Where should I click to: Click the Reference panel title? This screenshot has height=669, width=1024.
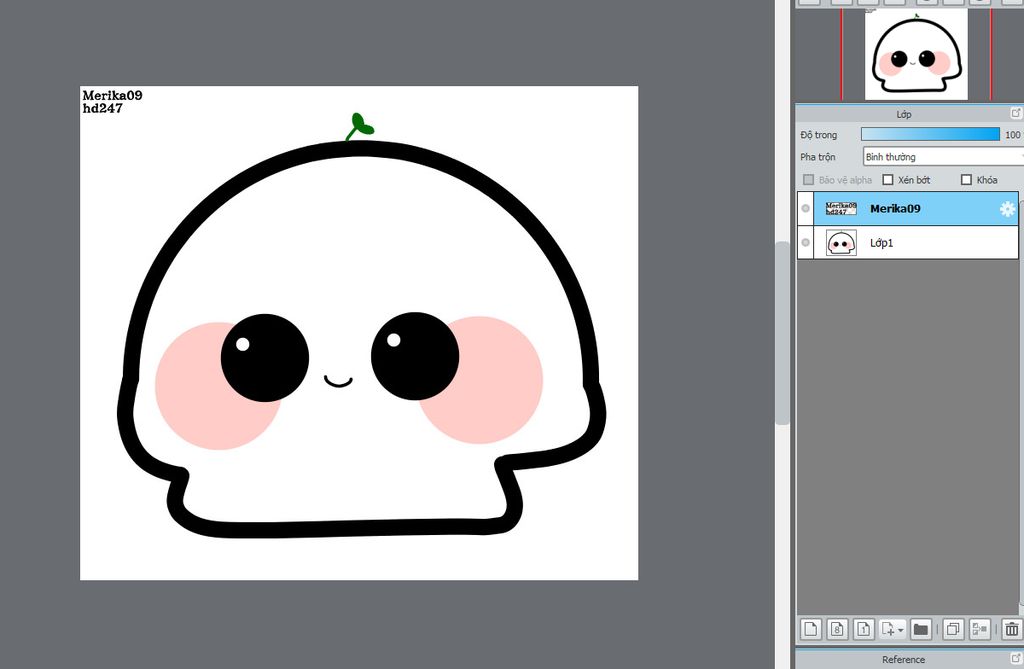tap(903, 659)
